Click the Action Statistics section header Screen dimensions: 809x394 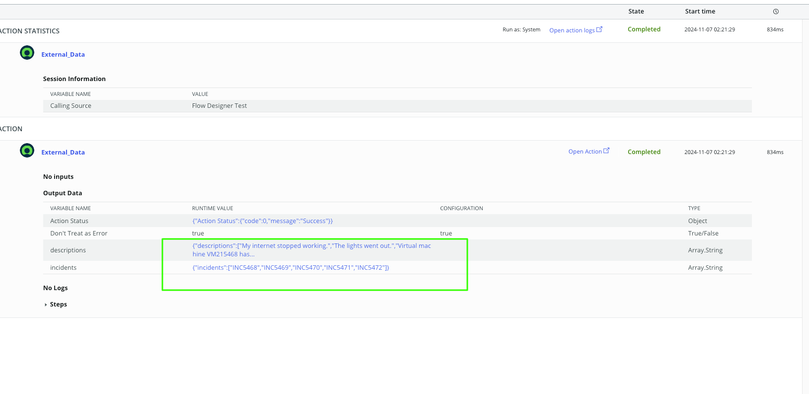pos(29,31)
